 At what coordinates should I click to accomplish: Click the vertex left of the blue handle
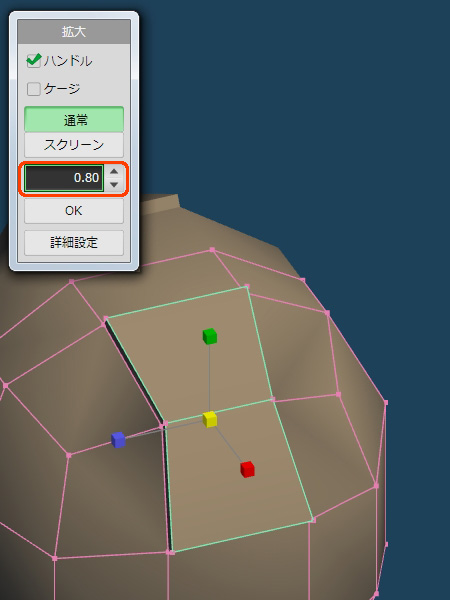coord(69,455)
